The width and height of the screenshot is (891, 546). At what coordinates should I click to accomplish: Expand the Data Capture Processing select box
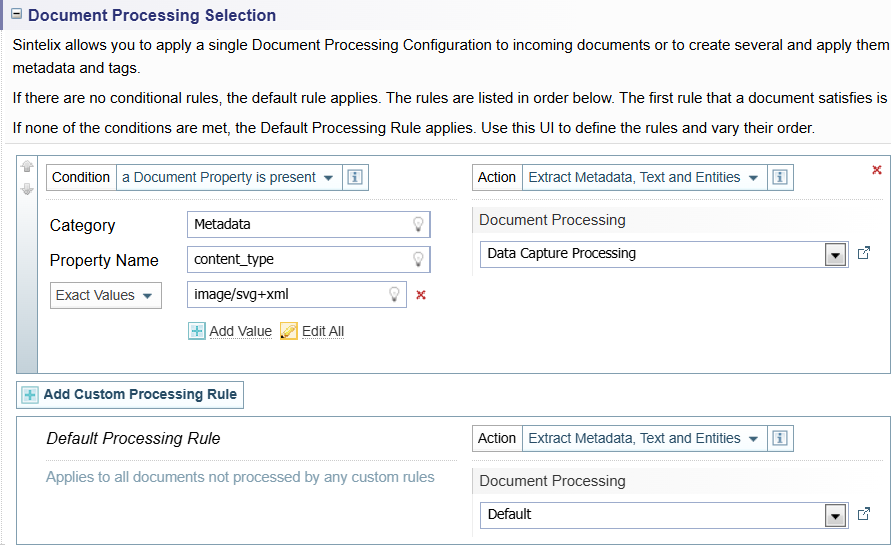[x=835, y=254]
